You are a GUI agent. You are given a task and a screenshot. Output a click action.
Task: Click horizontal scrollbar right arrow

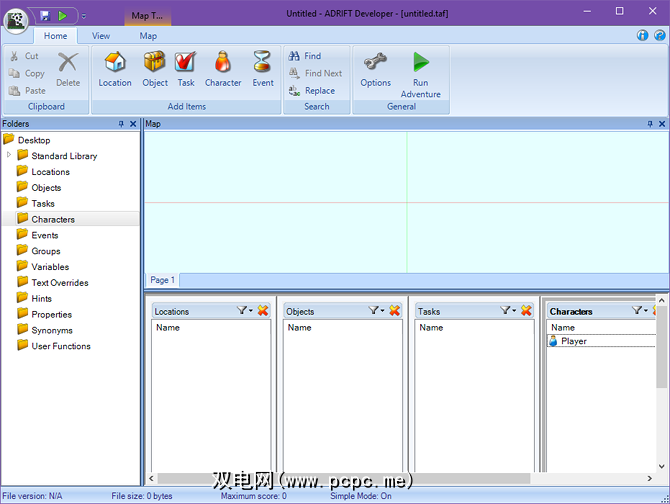[x=649, y=478]
